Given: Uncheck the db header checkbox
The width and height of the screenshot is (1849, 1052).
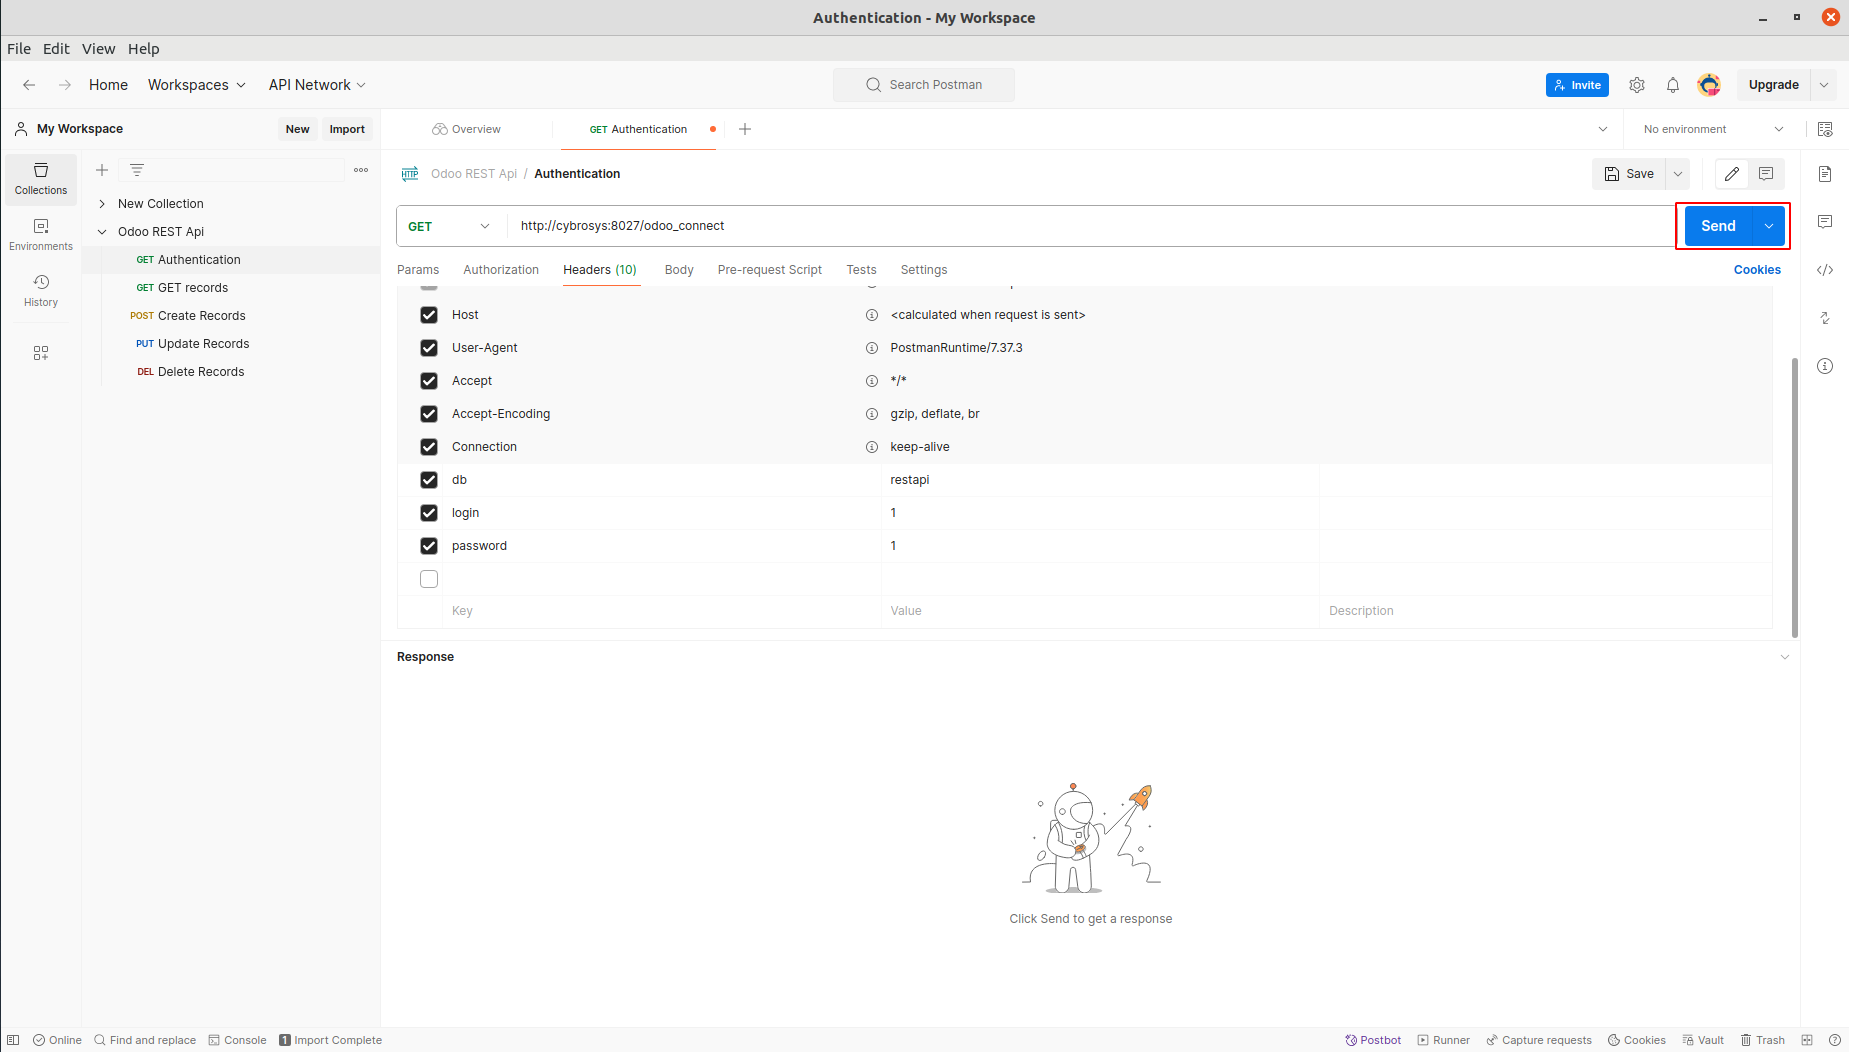Looking at the screenshot, I should [429, 480].
